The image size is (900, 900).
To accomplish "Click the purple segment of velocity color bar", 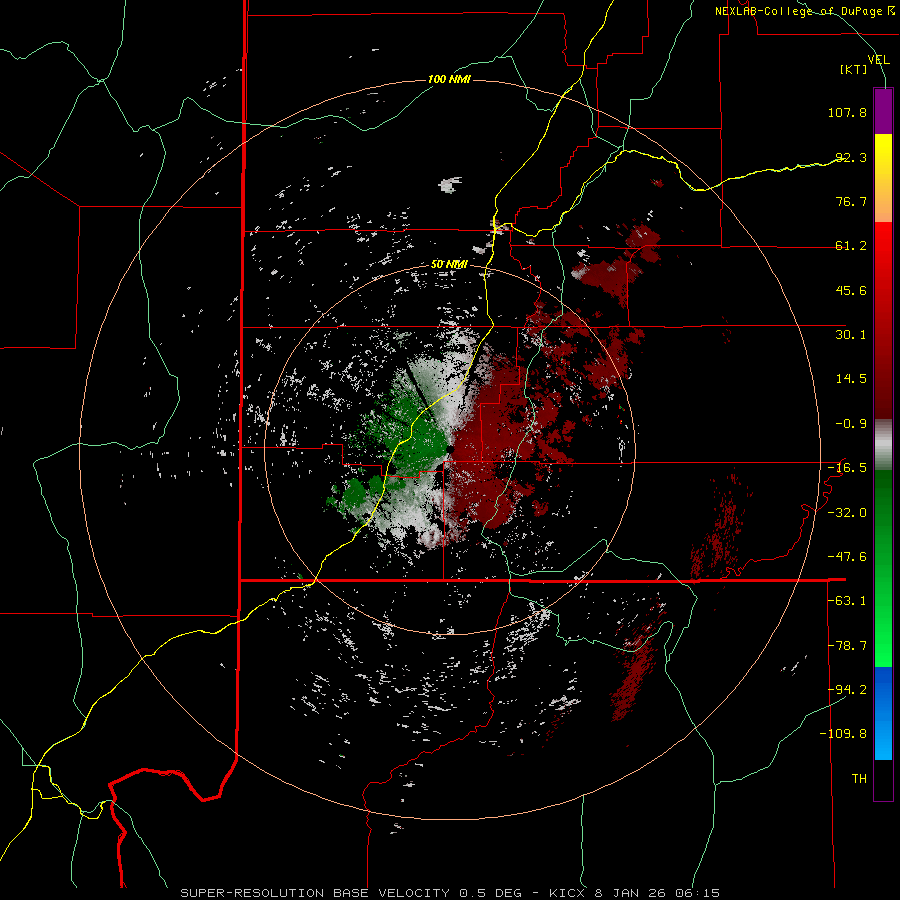I will tap(883, 112).
